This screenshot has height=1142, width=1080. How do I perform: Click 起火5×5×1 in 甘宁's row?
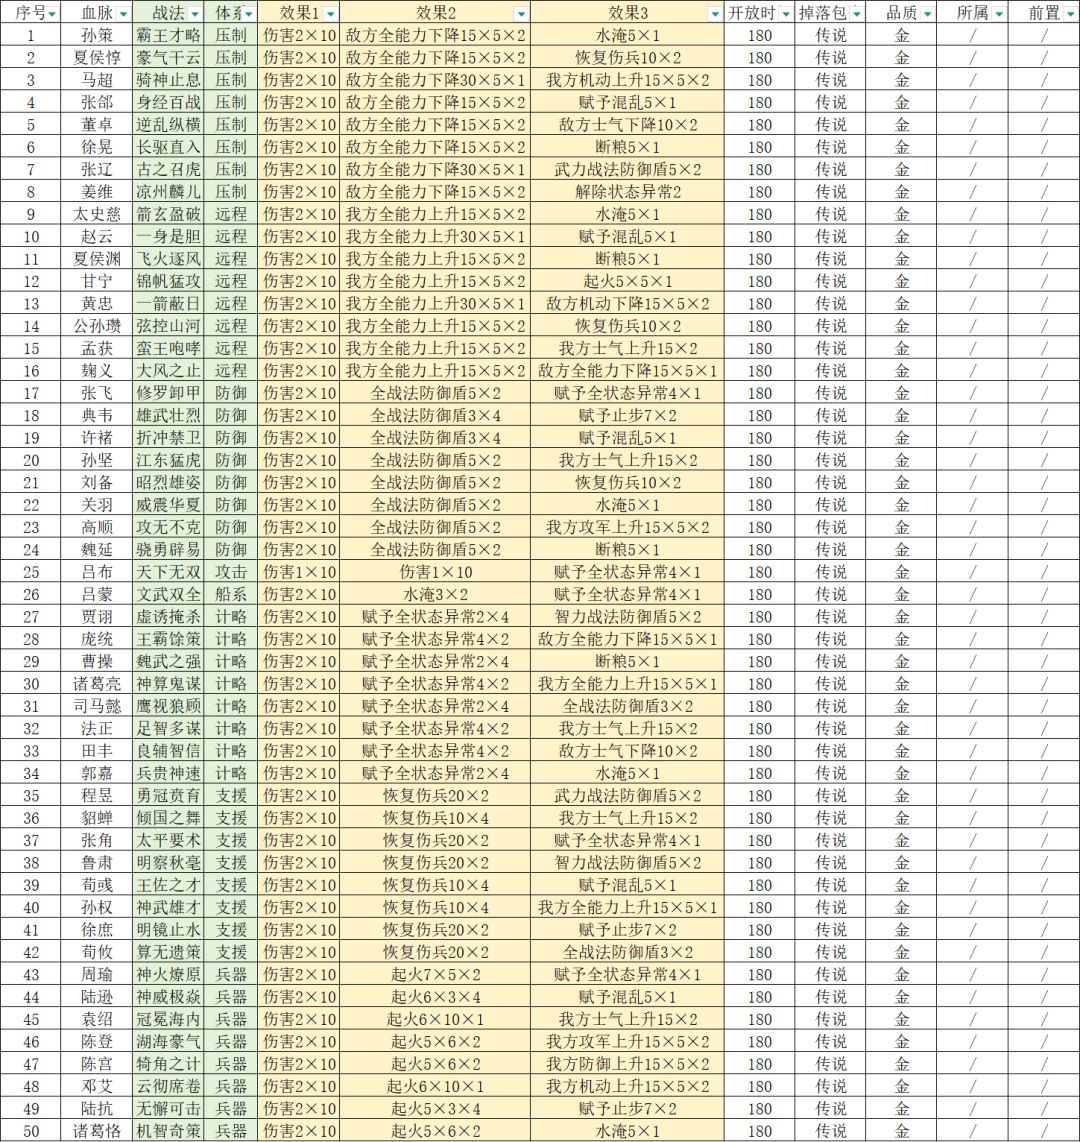628,281
